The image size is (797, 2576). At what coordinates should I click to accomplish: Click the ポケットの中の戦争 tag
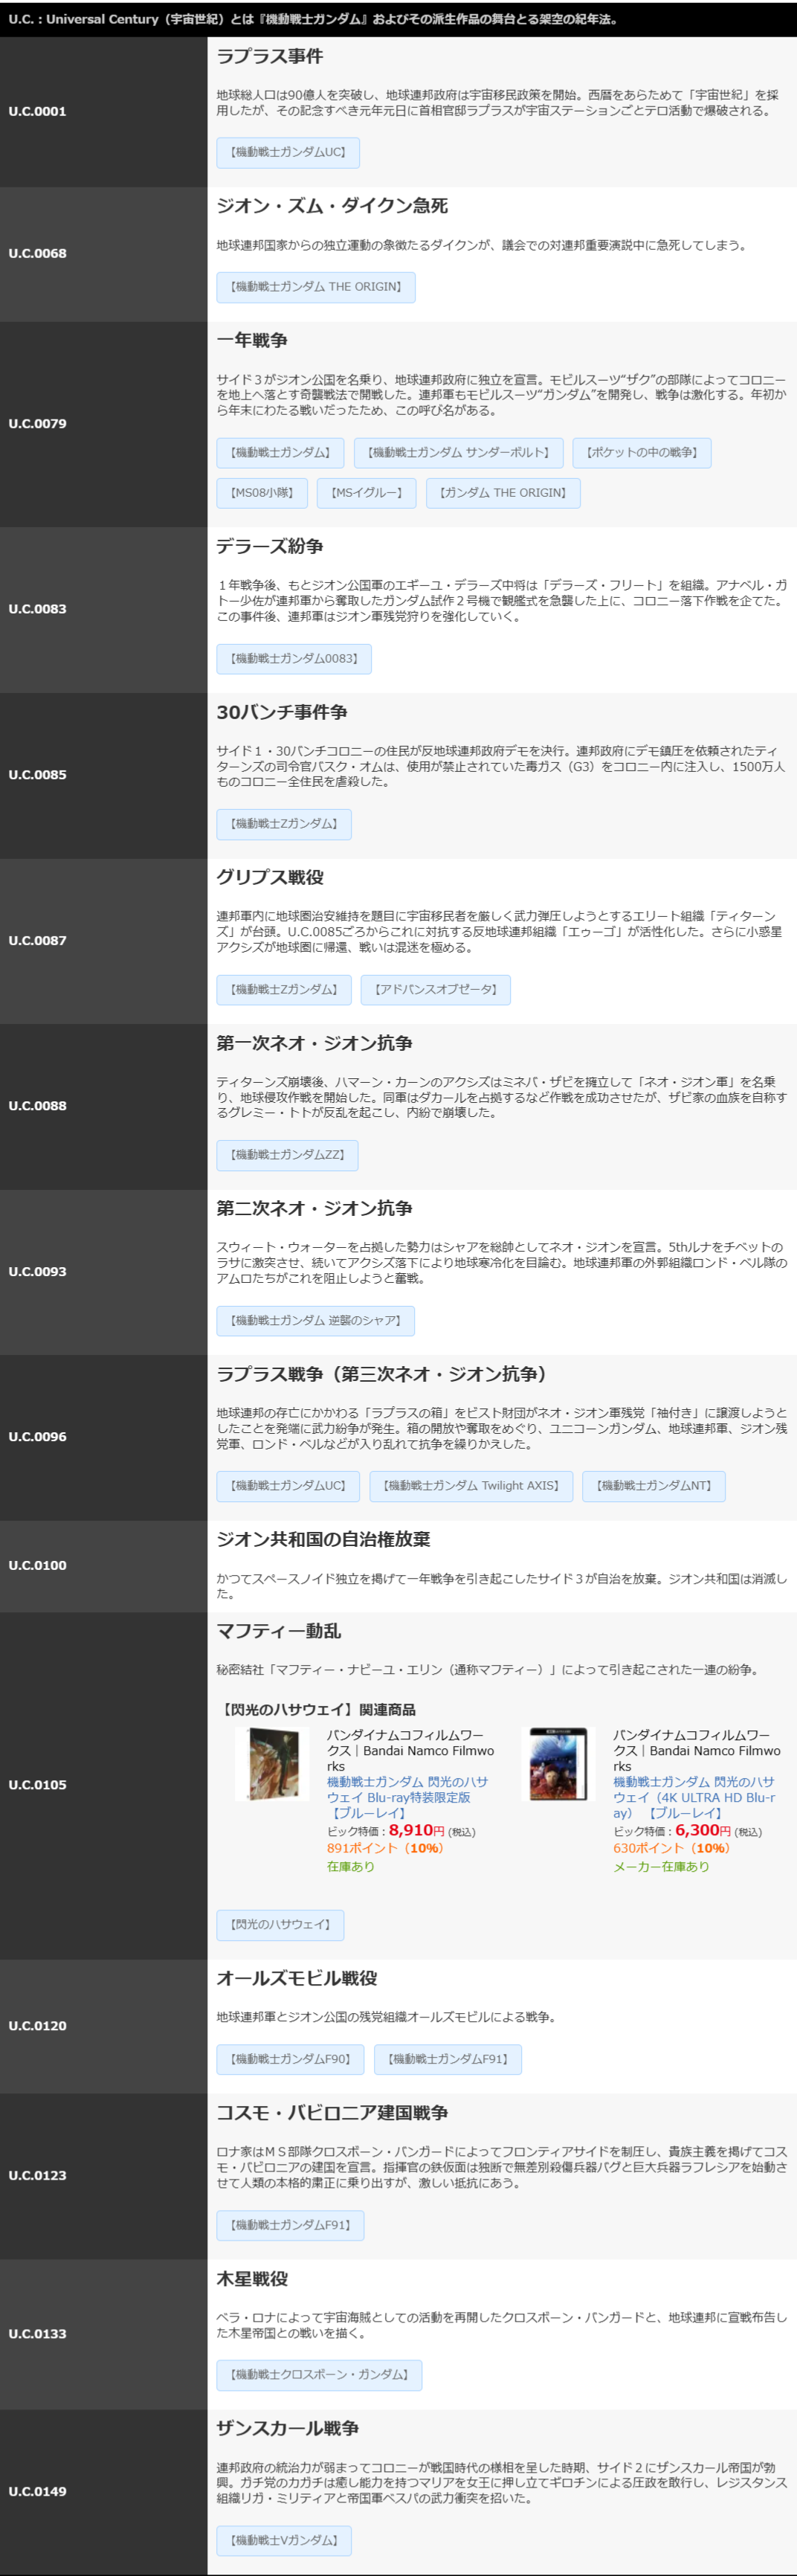pos(641,453)
